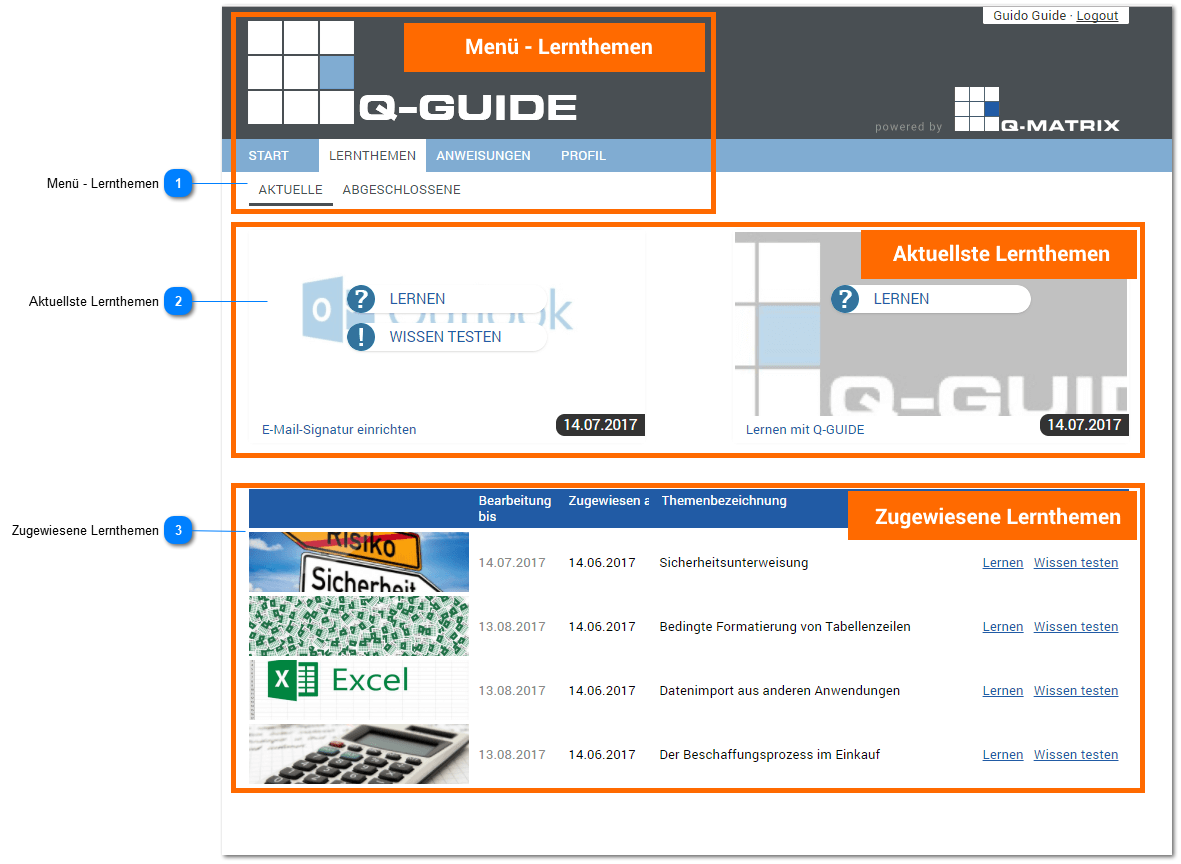Select the AKTUELLE sub-tab

click(x=291, y=190)
